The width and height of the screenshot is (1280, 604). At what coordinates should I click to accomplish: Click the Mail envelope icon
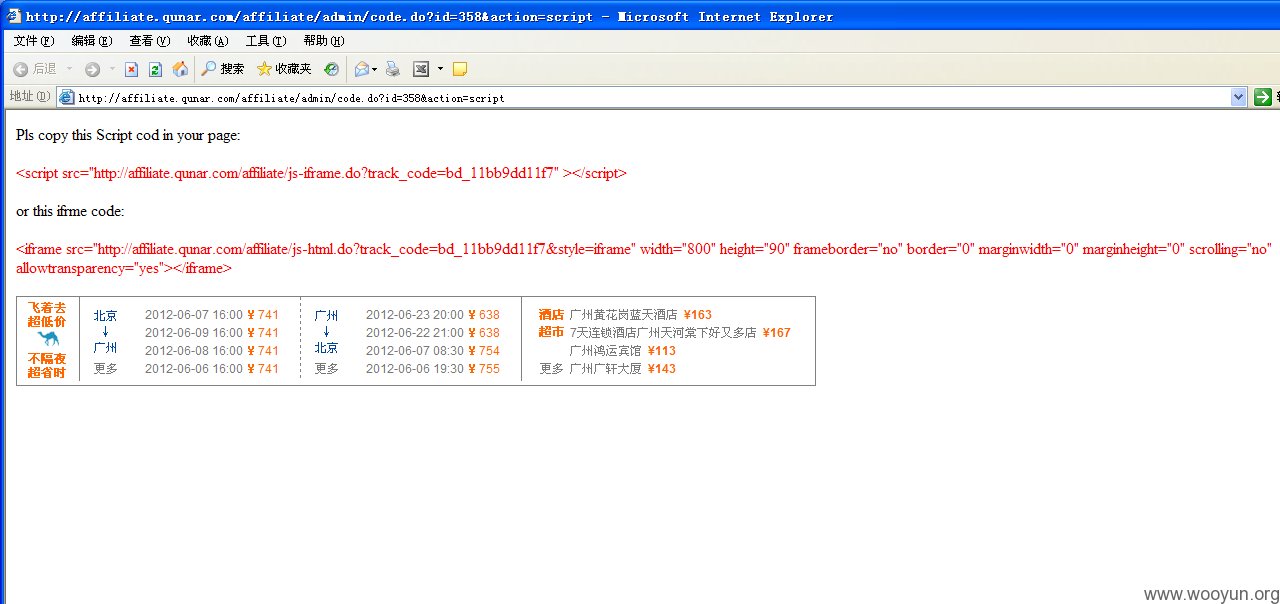[x=361, y=69]
